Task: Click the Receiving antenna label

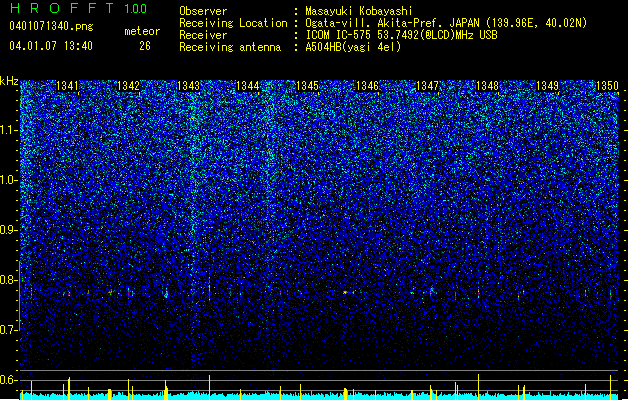Action: (x=230, y=47)
